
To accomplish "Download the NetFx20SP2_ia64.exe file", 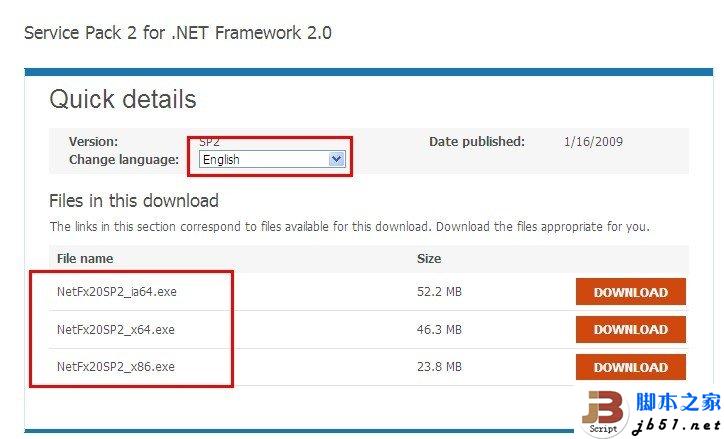I will (x=630, y=292).
